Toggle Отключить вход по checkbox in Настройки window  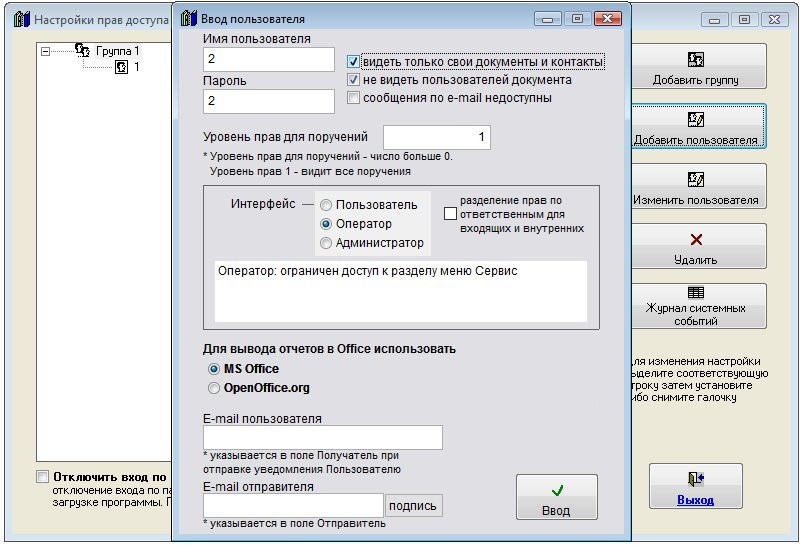42,477
